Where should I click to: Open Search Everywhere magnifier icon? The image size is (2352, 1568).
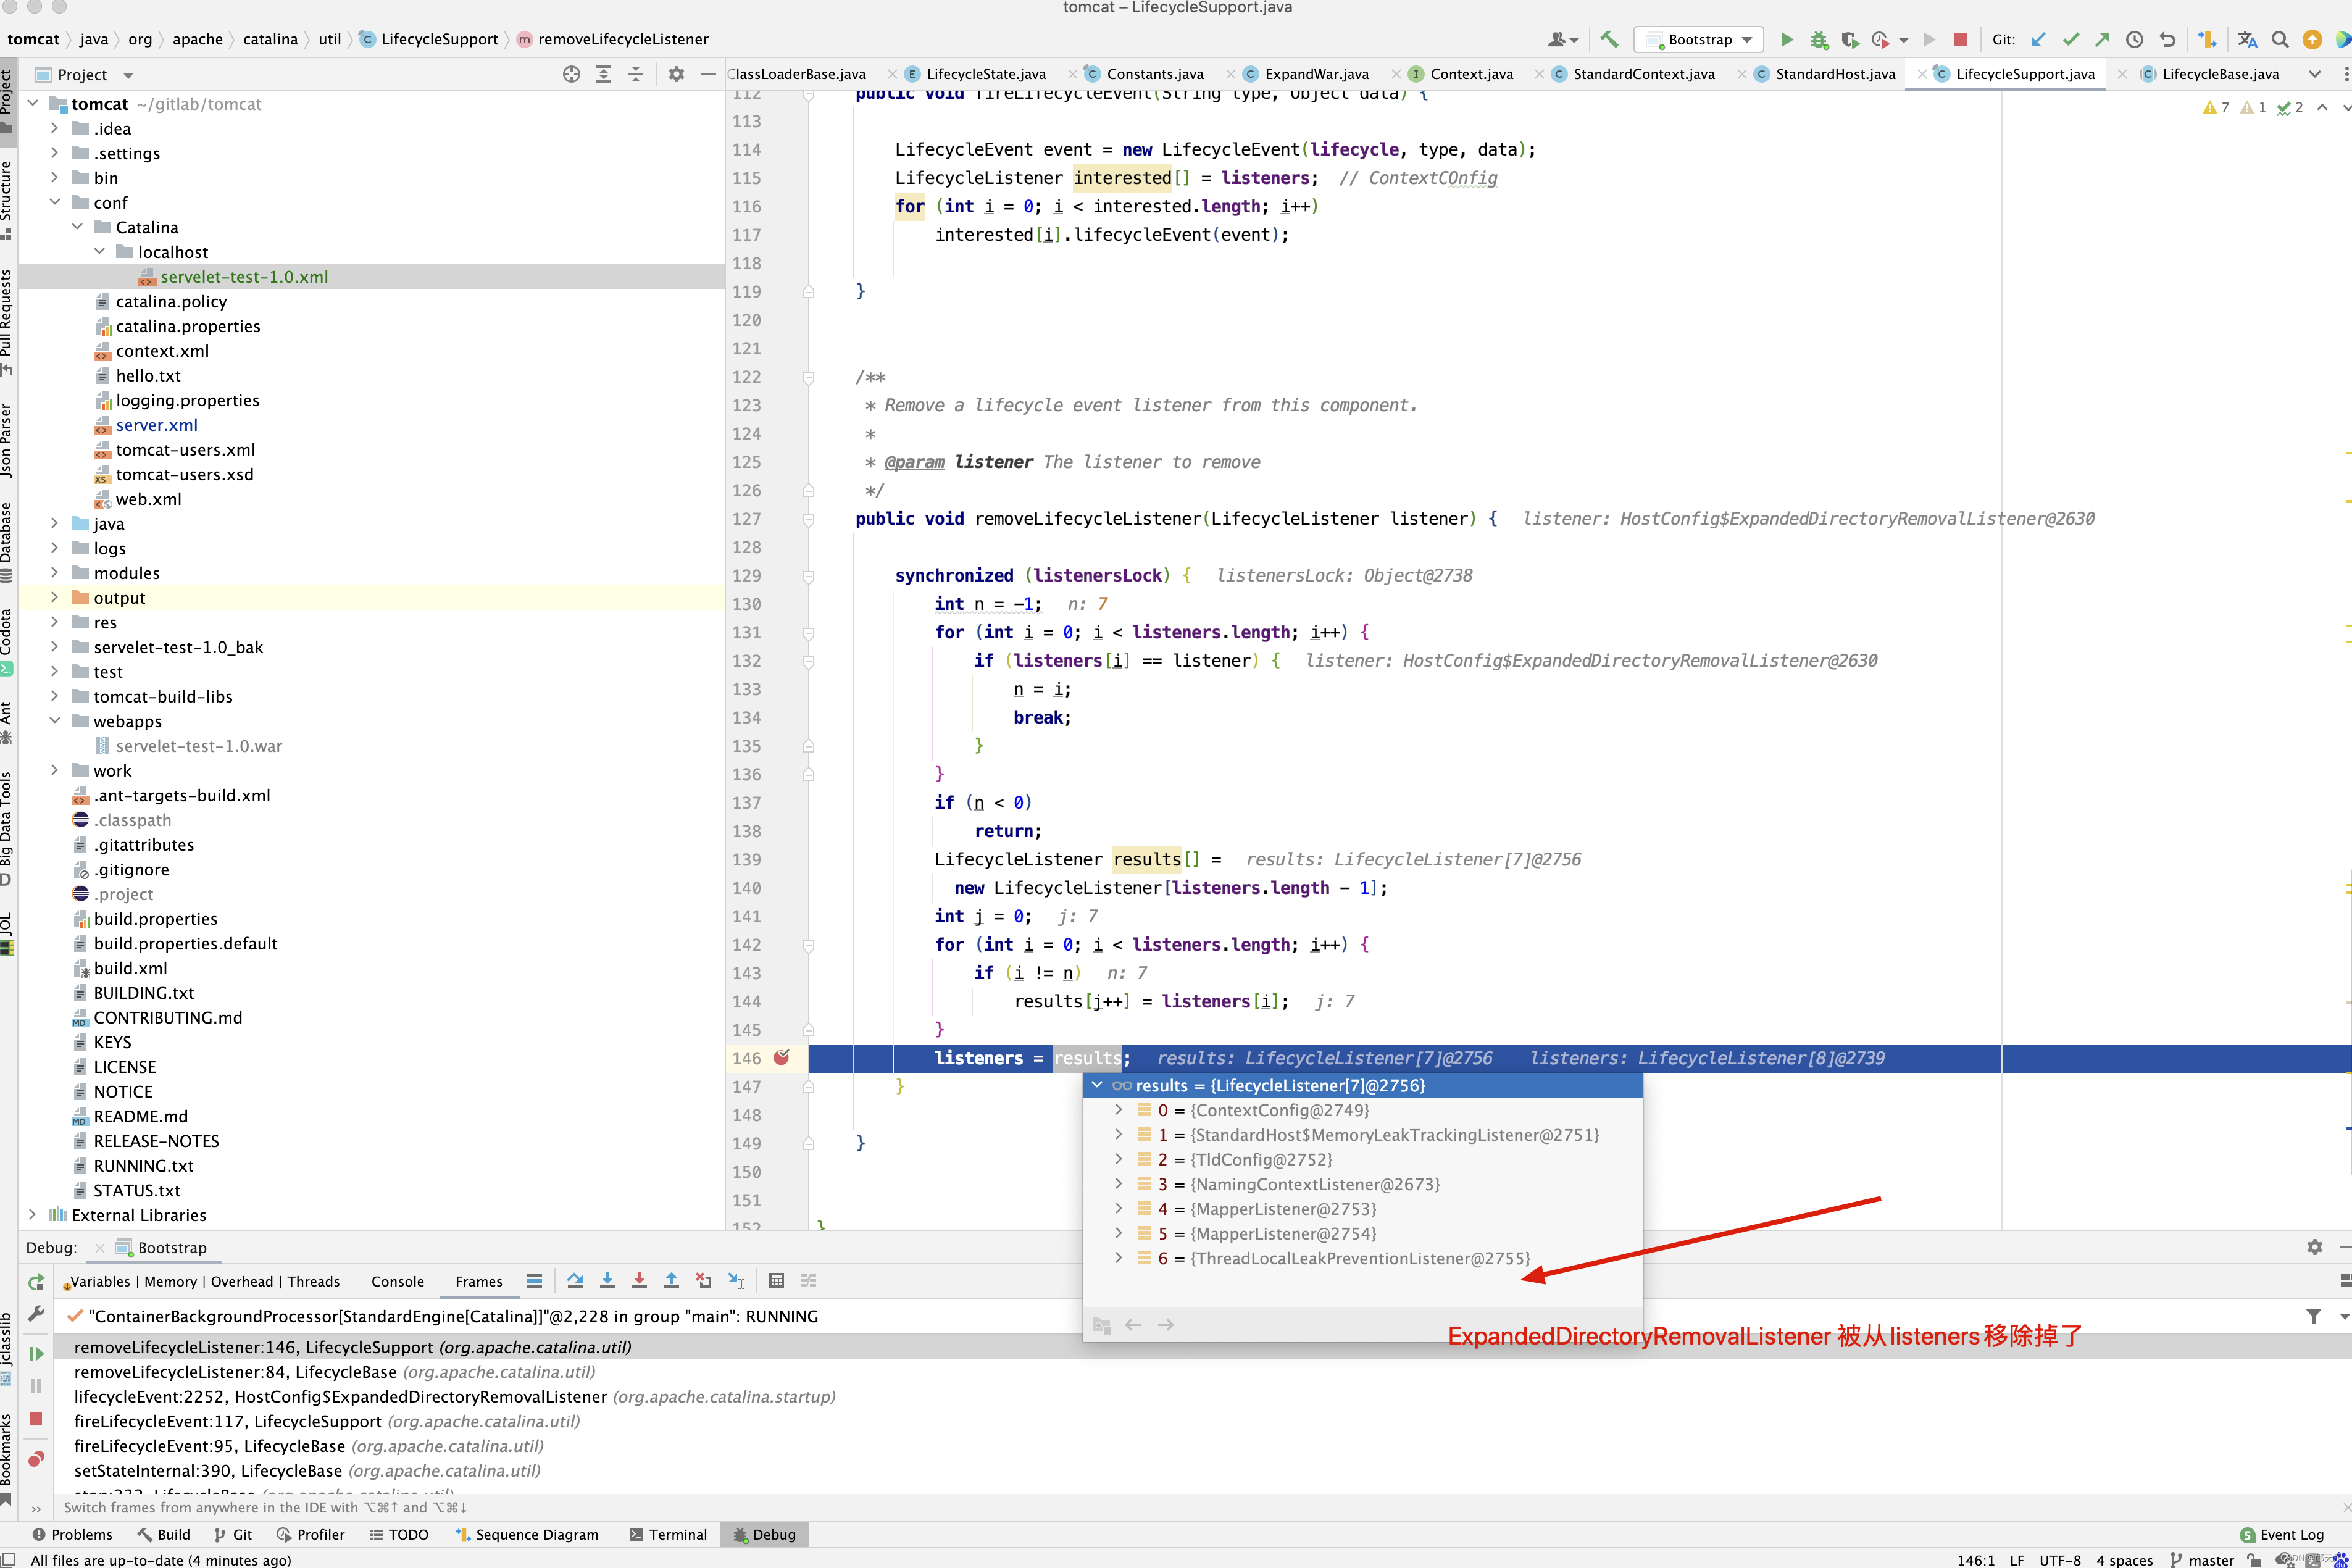(2280, 40)
